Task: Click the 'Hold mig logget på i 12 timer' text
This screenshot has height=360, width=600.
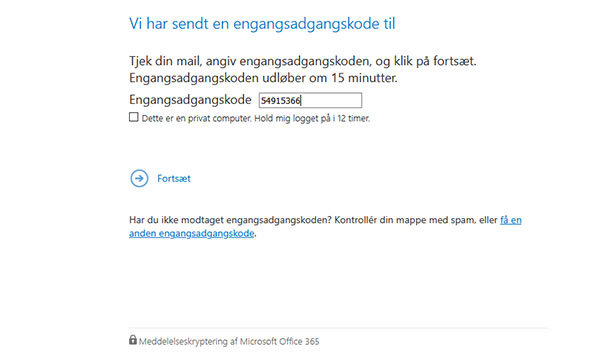Action: click(x=312, y=118)
